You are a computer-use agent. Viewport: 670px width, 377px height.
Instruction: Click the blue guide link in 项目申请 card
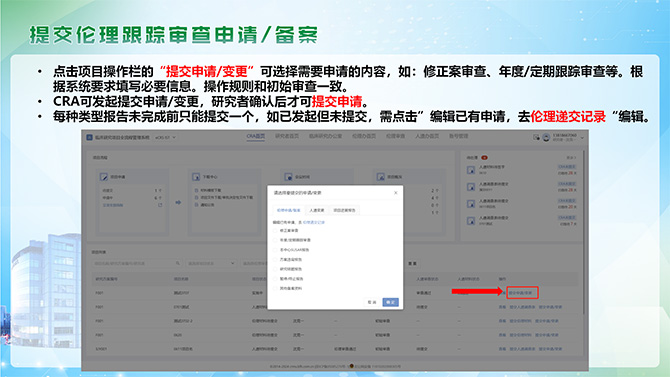(x=113, y=205)
